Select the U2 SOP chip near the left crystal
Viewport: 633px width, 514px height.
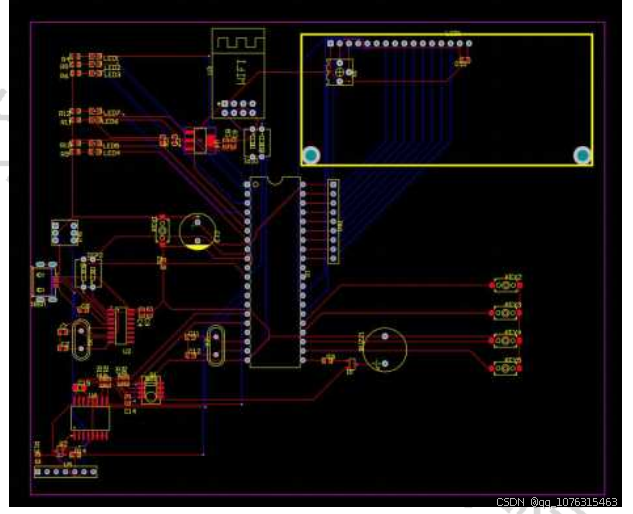pyautogui.click(x=121, y=325)
